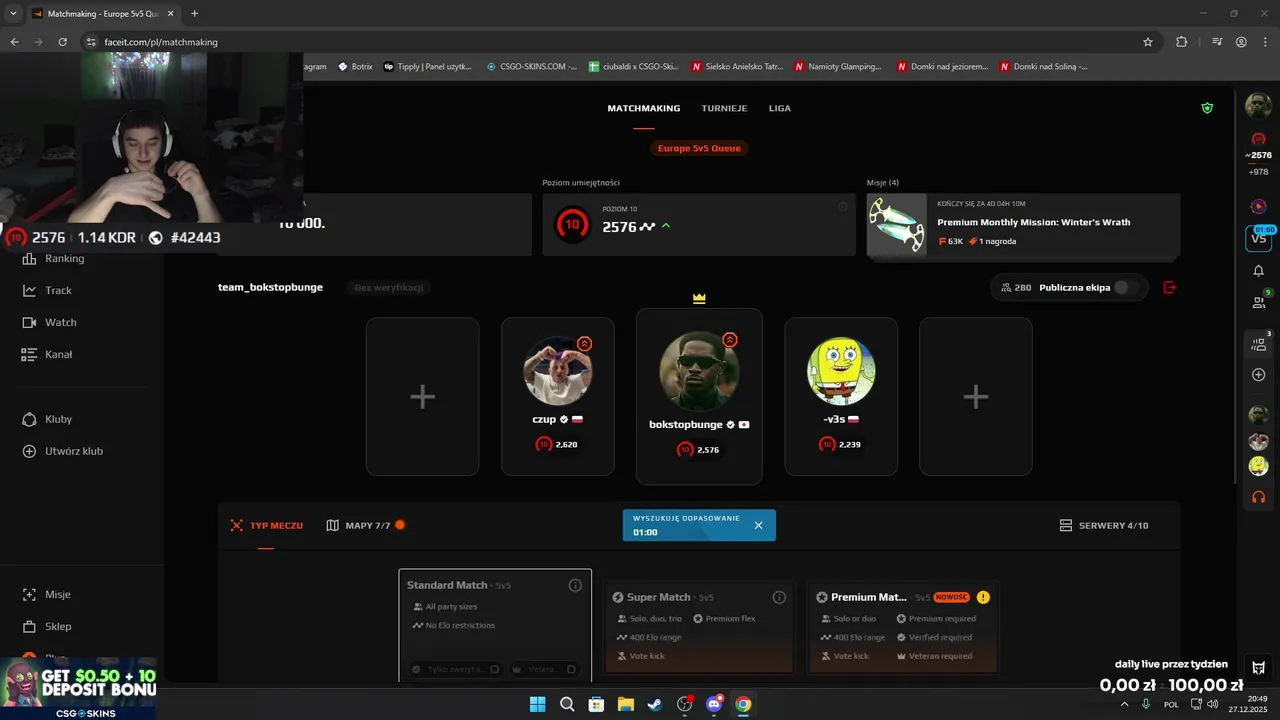Image resolution: width=1280 pixels, height=720 pixels.
Task: Click the Super Match info icon
Action: pyautogui.click(x=779, y=597)
